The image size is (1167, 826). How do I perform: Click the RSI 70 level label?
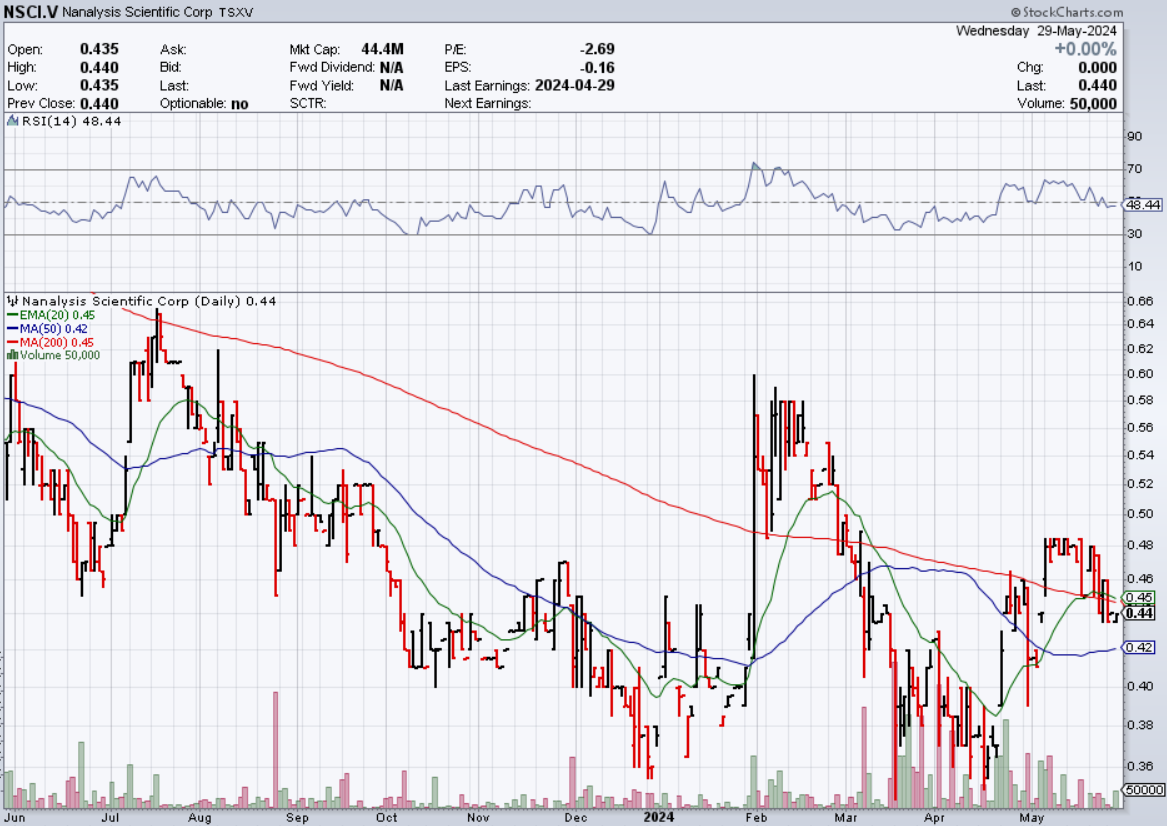(1134, 169)
